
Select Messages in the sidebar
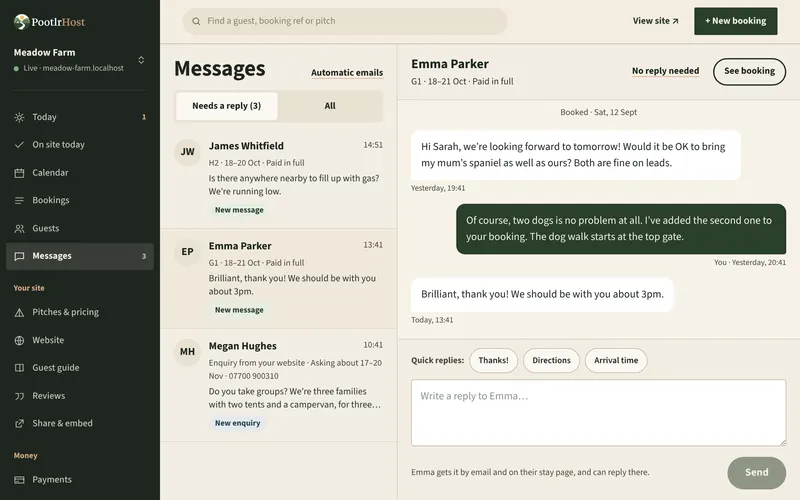(80, 256)
